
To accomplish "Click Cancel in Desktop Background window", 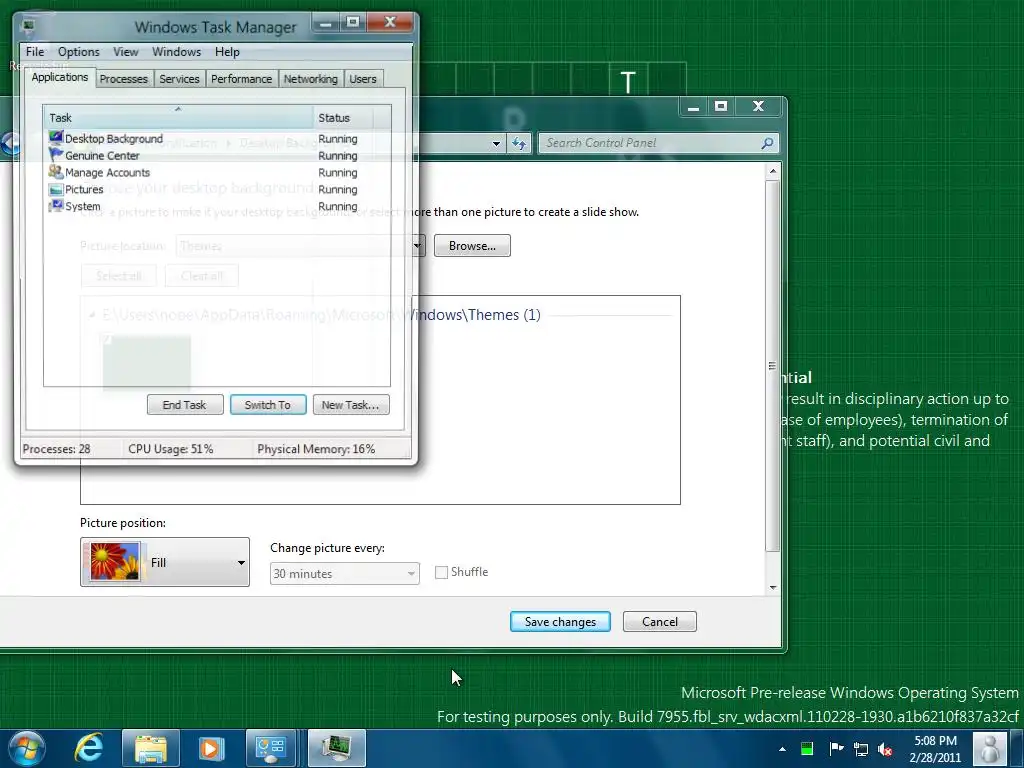I will pyautogui.click(x=660, y=622).
